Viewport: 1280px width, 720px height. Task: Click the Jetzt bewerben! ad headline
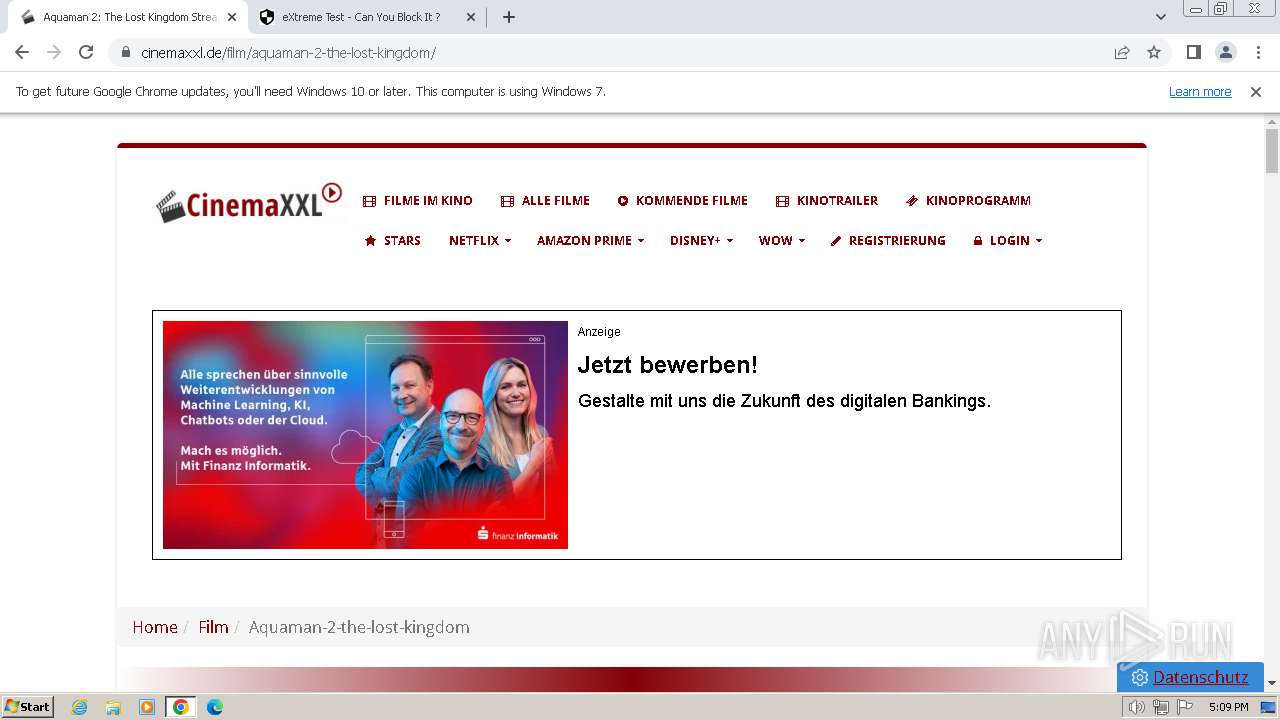[668, 365]
